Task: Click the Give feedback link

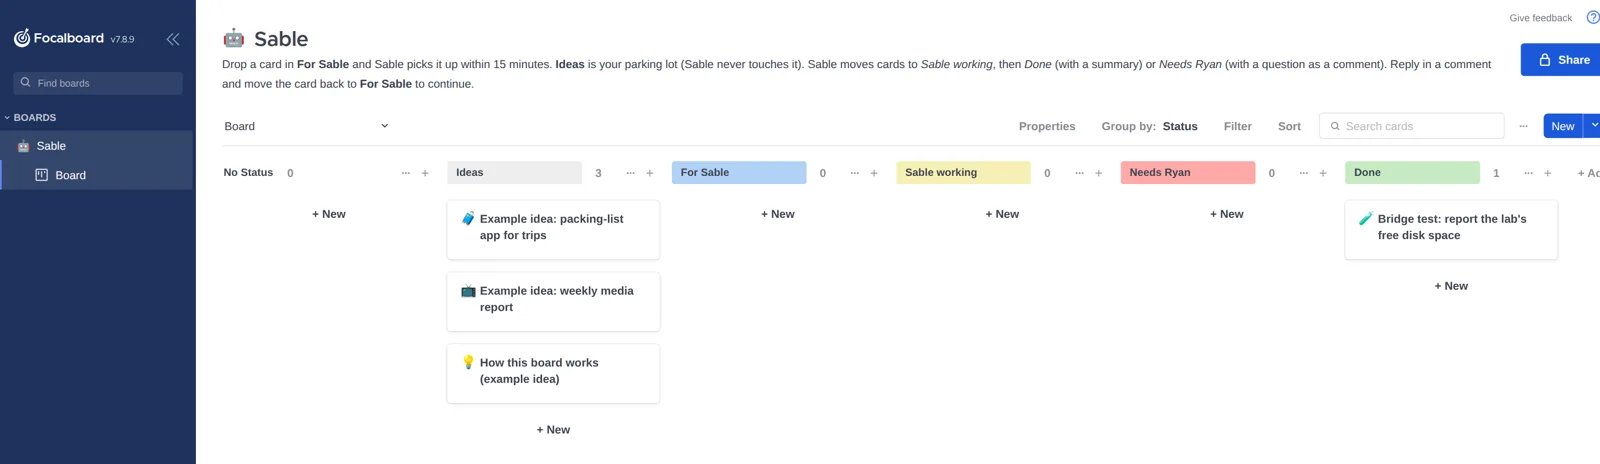Action: 1540,18
